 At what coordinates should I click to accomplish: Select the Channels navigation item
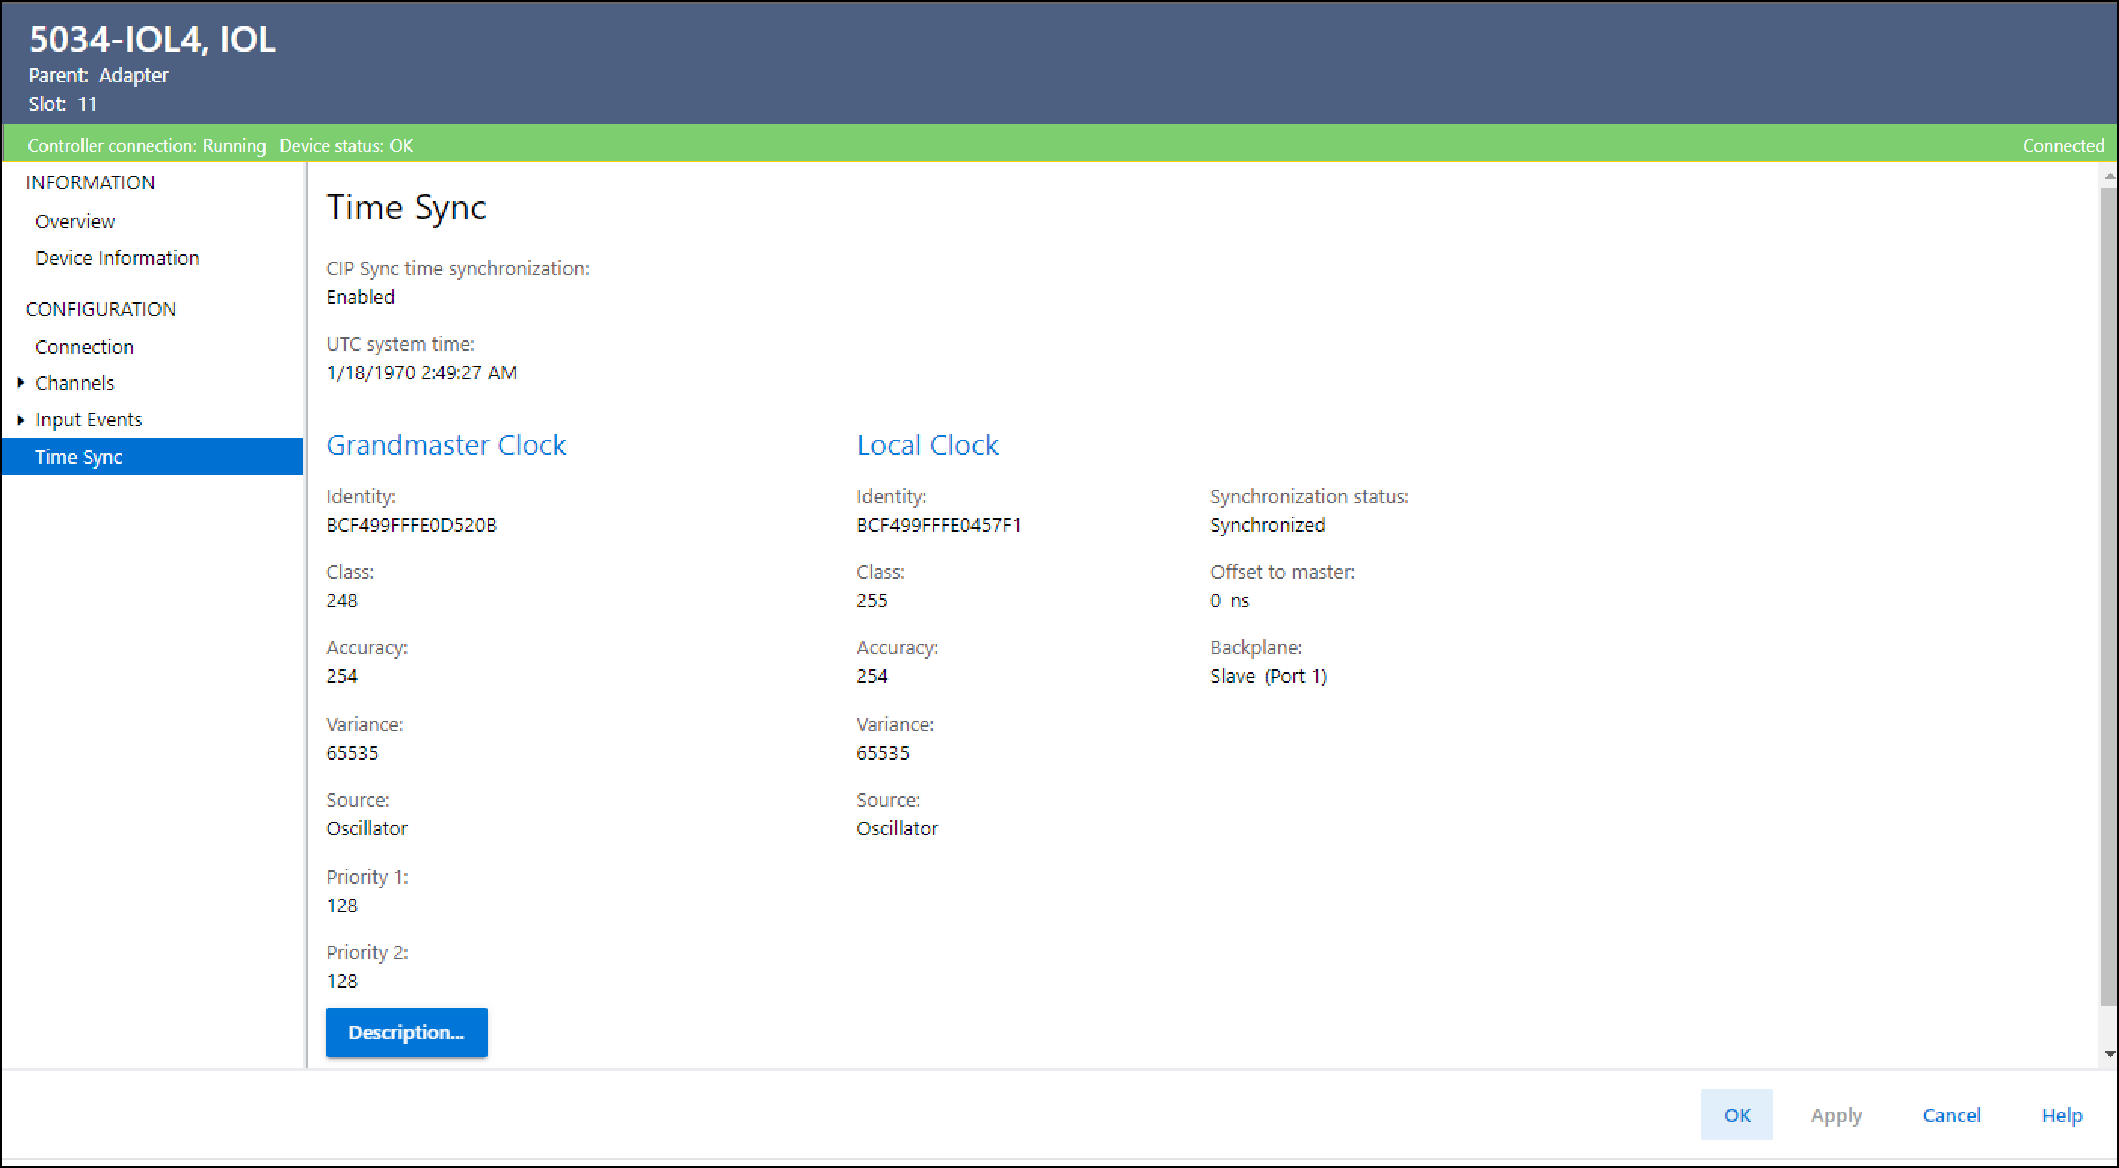pos(75,383)
